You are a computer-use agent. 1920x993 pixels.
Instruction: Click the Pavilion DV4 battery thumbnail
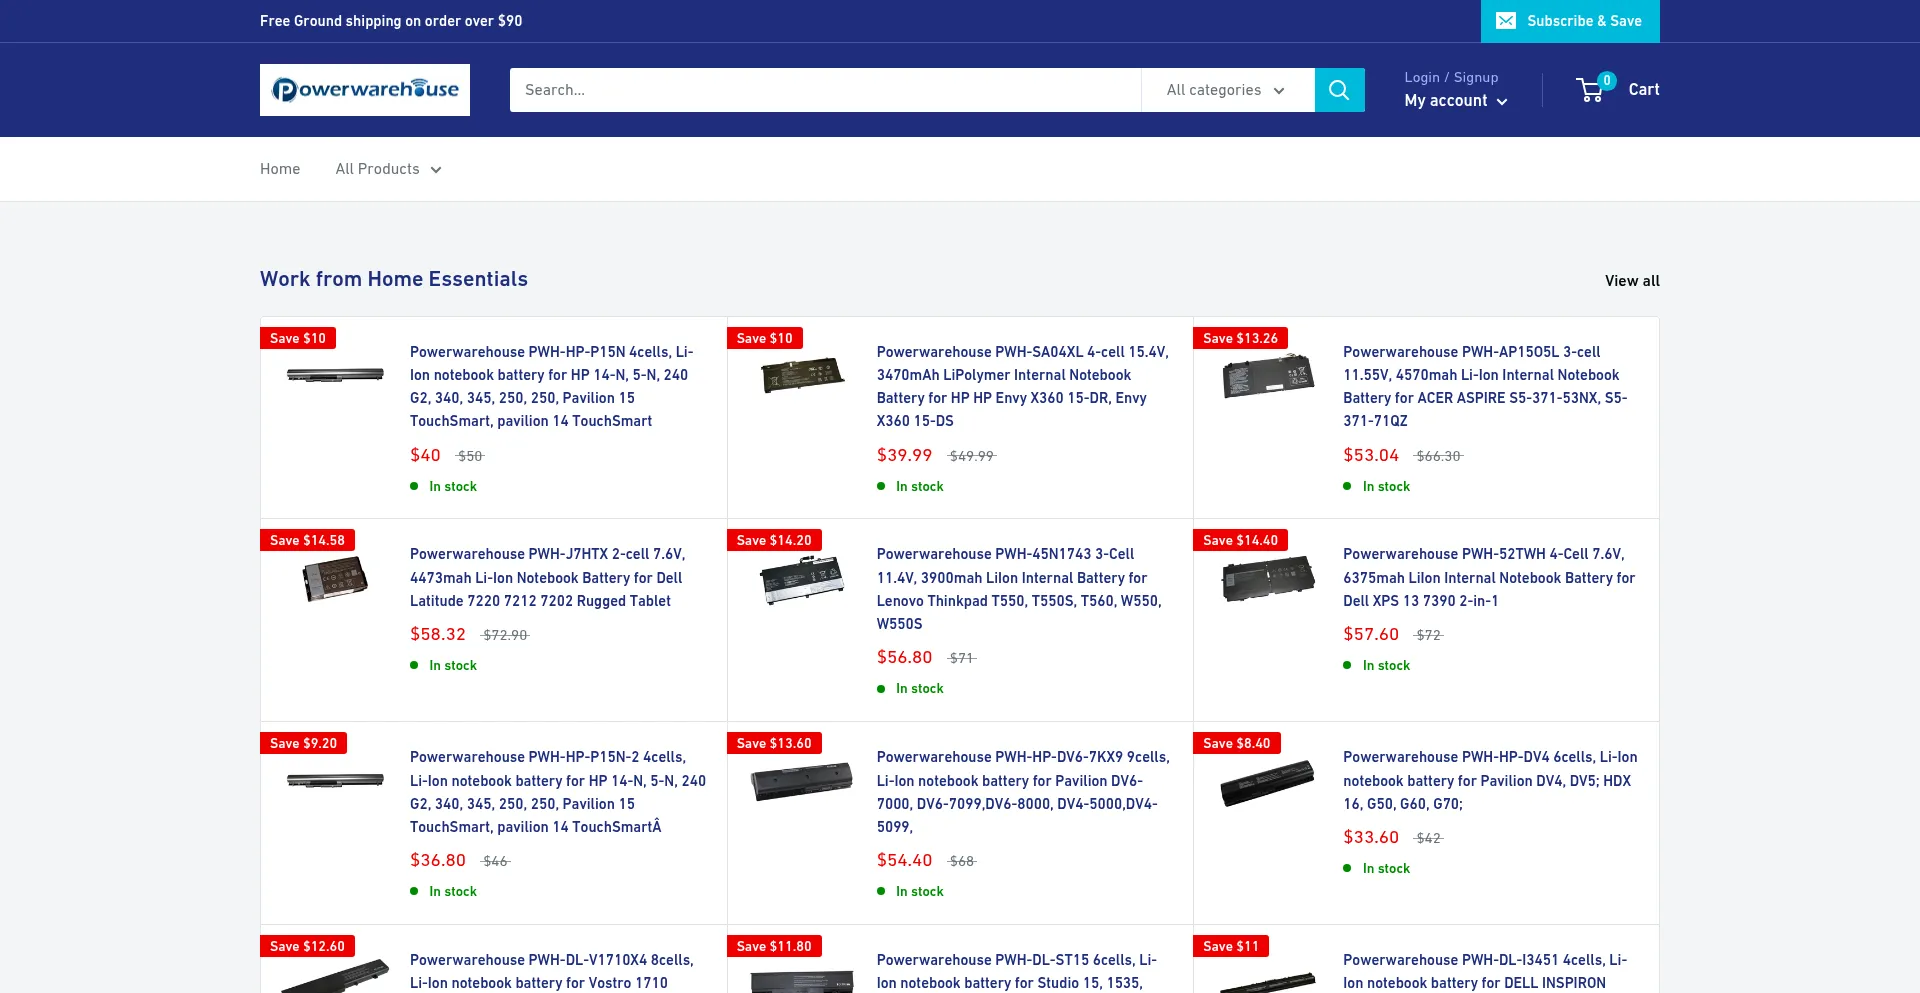pyautogui.click(x=1267, y=783)
